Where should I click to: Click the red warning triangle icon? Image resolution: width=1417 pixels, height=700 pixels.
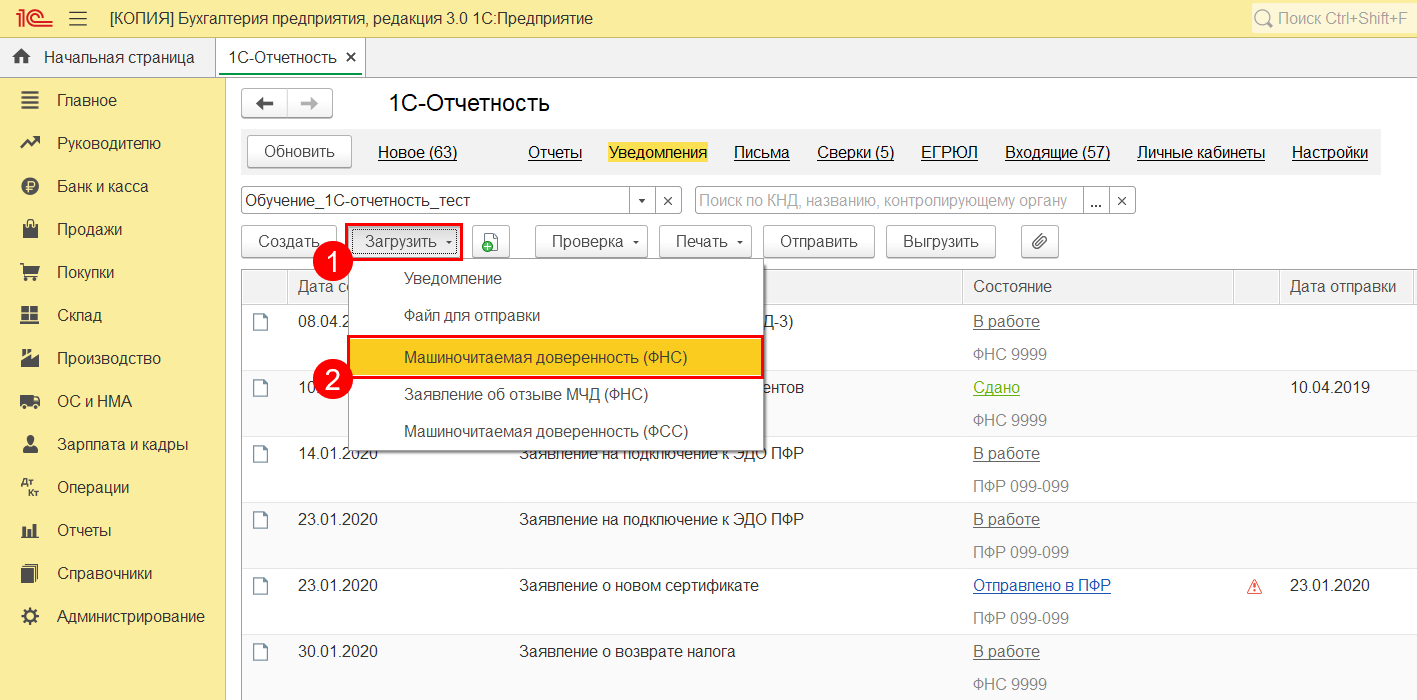click(x=1254, y=587)
